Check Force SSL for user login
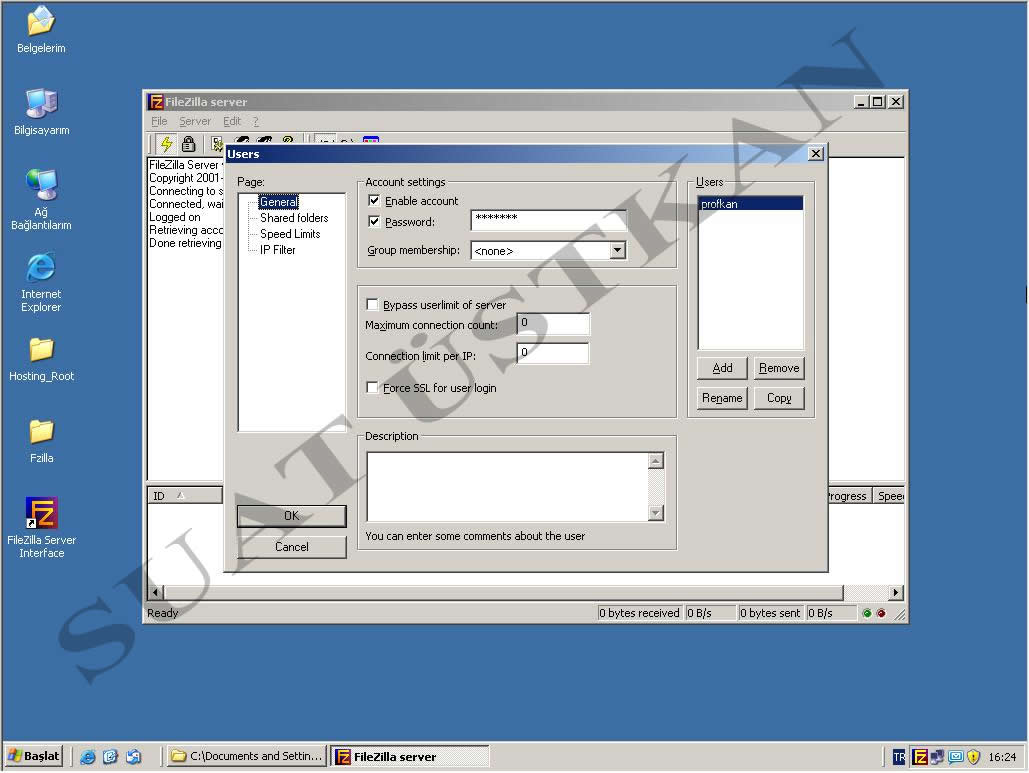 pyautogui.click(x=372, y=388)
